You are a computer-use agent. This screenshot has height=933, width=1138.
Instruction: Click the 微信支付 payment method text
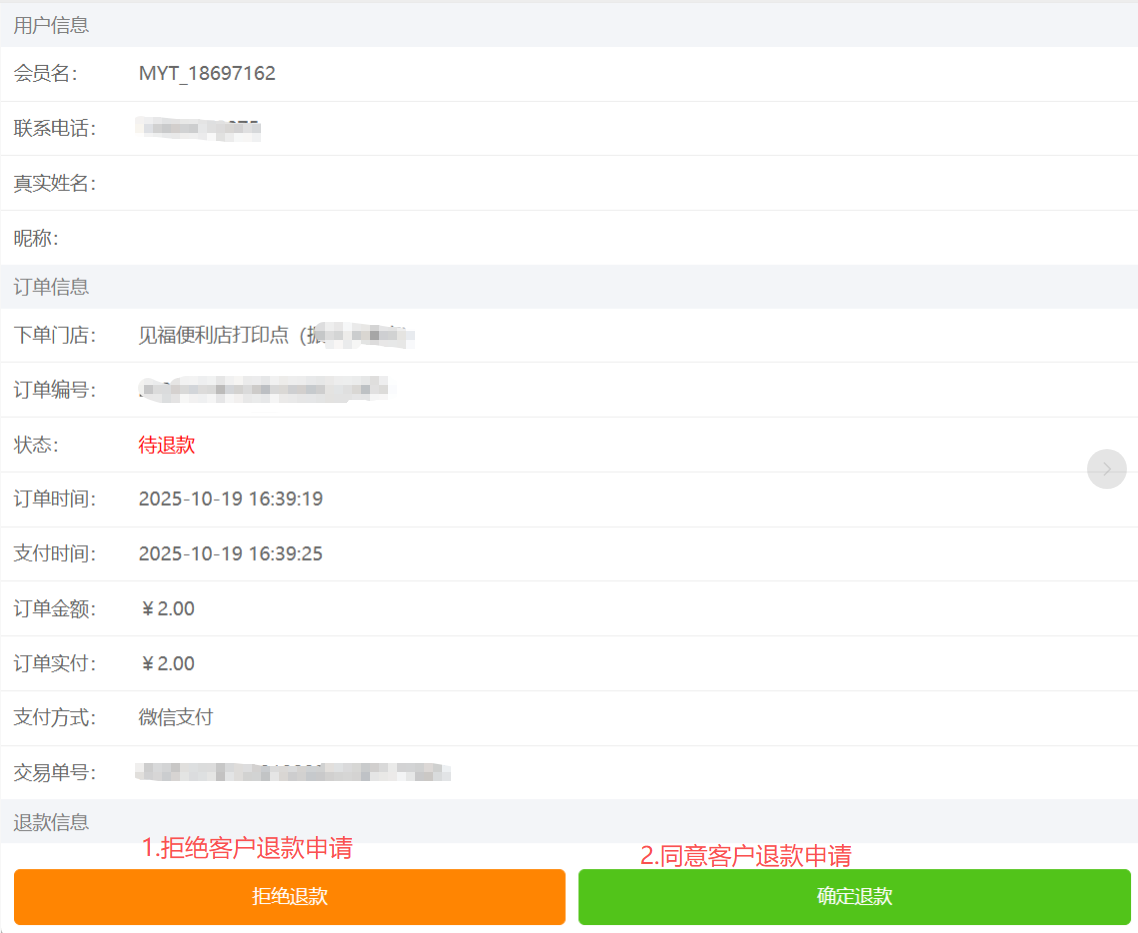coord(175,717)
